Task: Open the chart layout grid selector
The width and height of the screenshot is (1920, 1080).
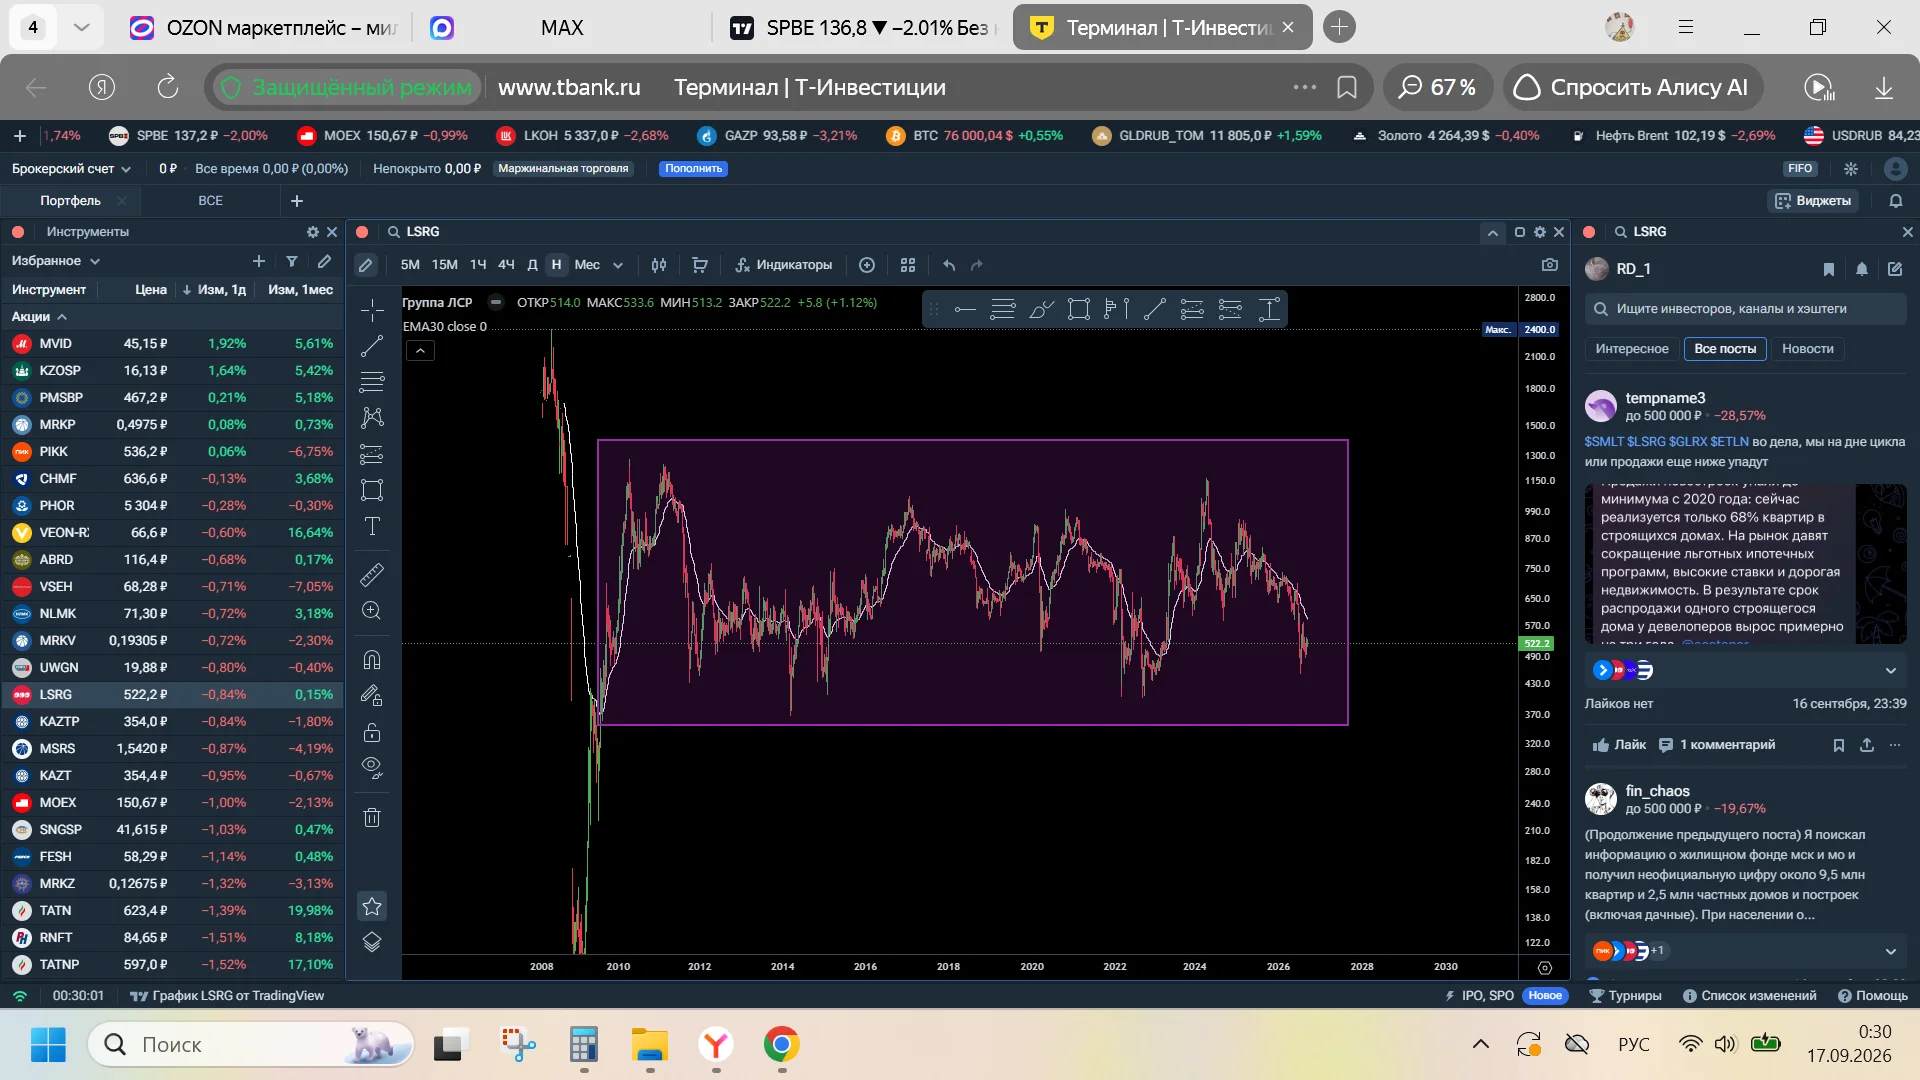Action: (908, 265)
